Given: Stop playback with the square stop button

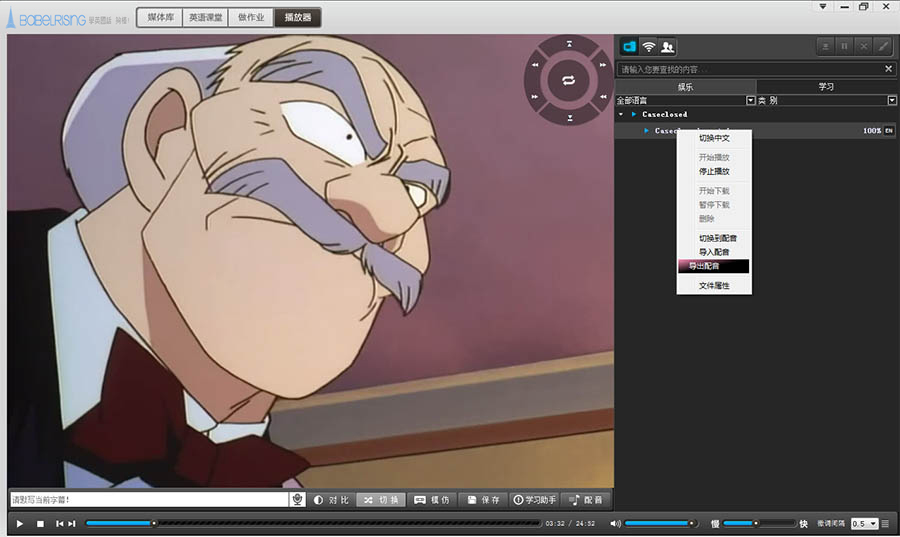Looking at the screenshot, I should coord(40,523).
